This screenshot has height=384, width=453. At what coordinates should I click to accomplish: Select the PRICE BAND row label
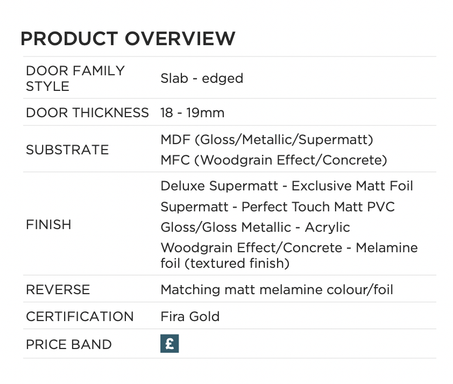tap(69, 344)
